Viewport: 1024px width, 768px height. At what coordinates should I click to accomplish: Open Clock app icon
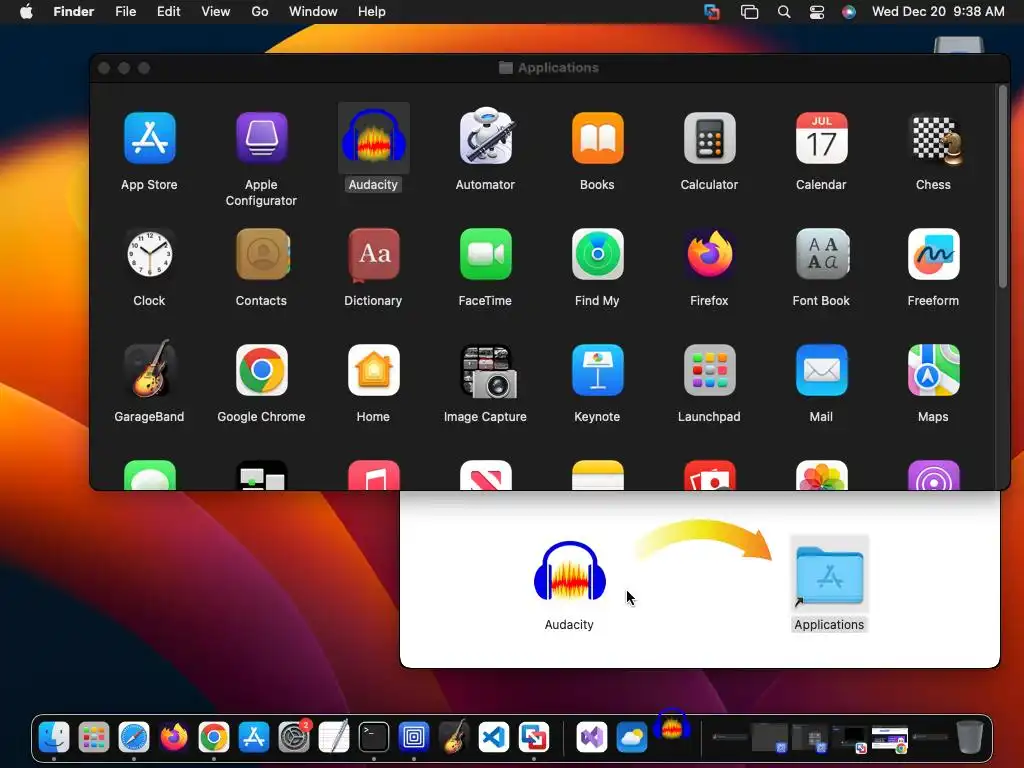point(150,255)
